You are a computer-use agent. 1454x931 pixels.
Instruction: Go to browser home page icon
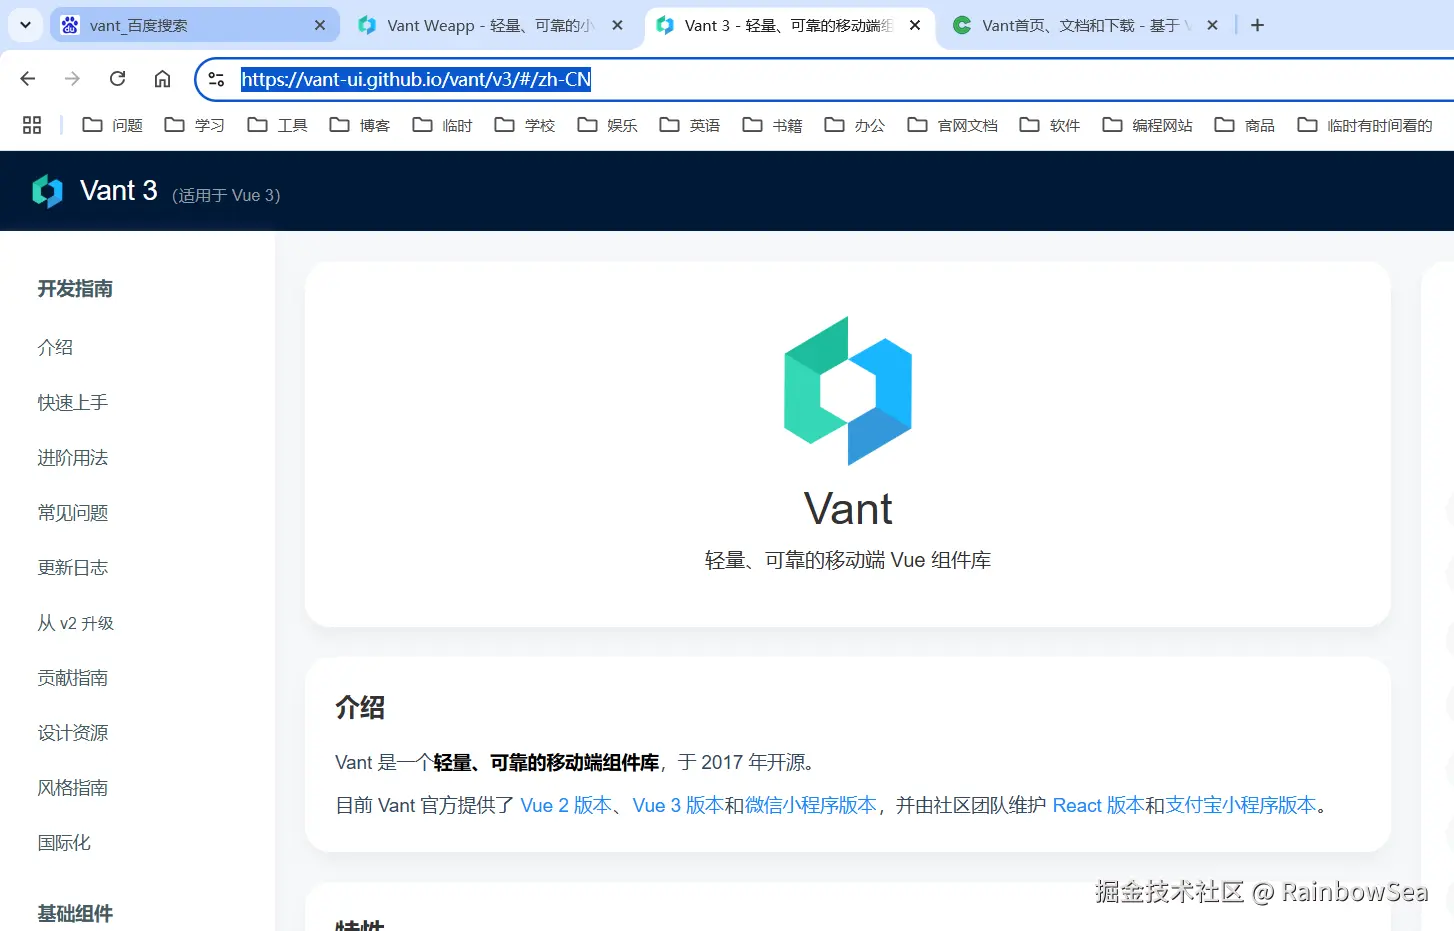coord(162,79)
